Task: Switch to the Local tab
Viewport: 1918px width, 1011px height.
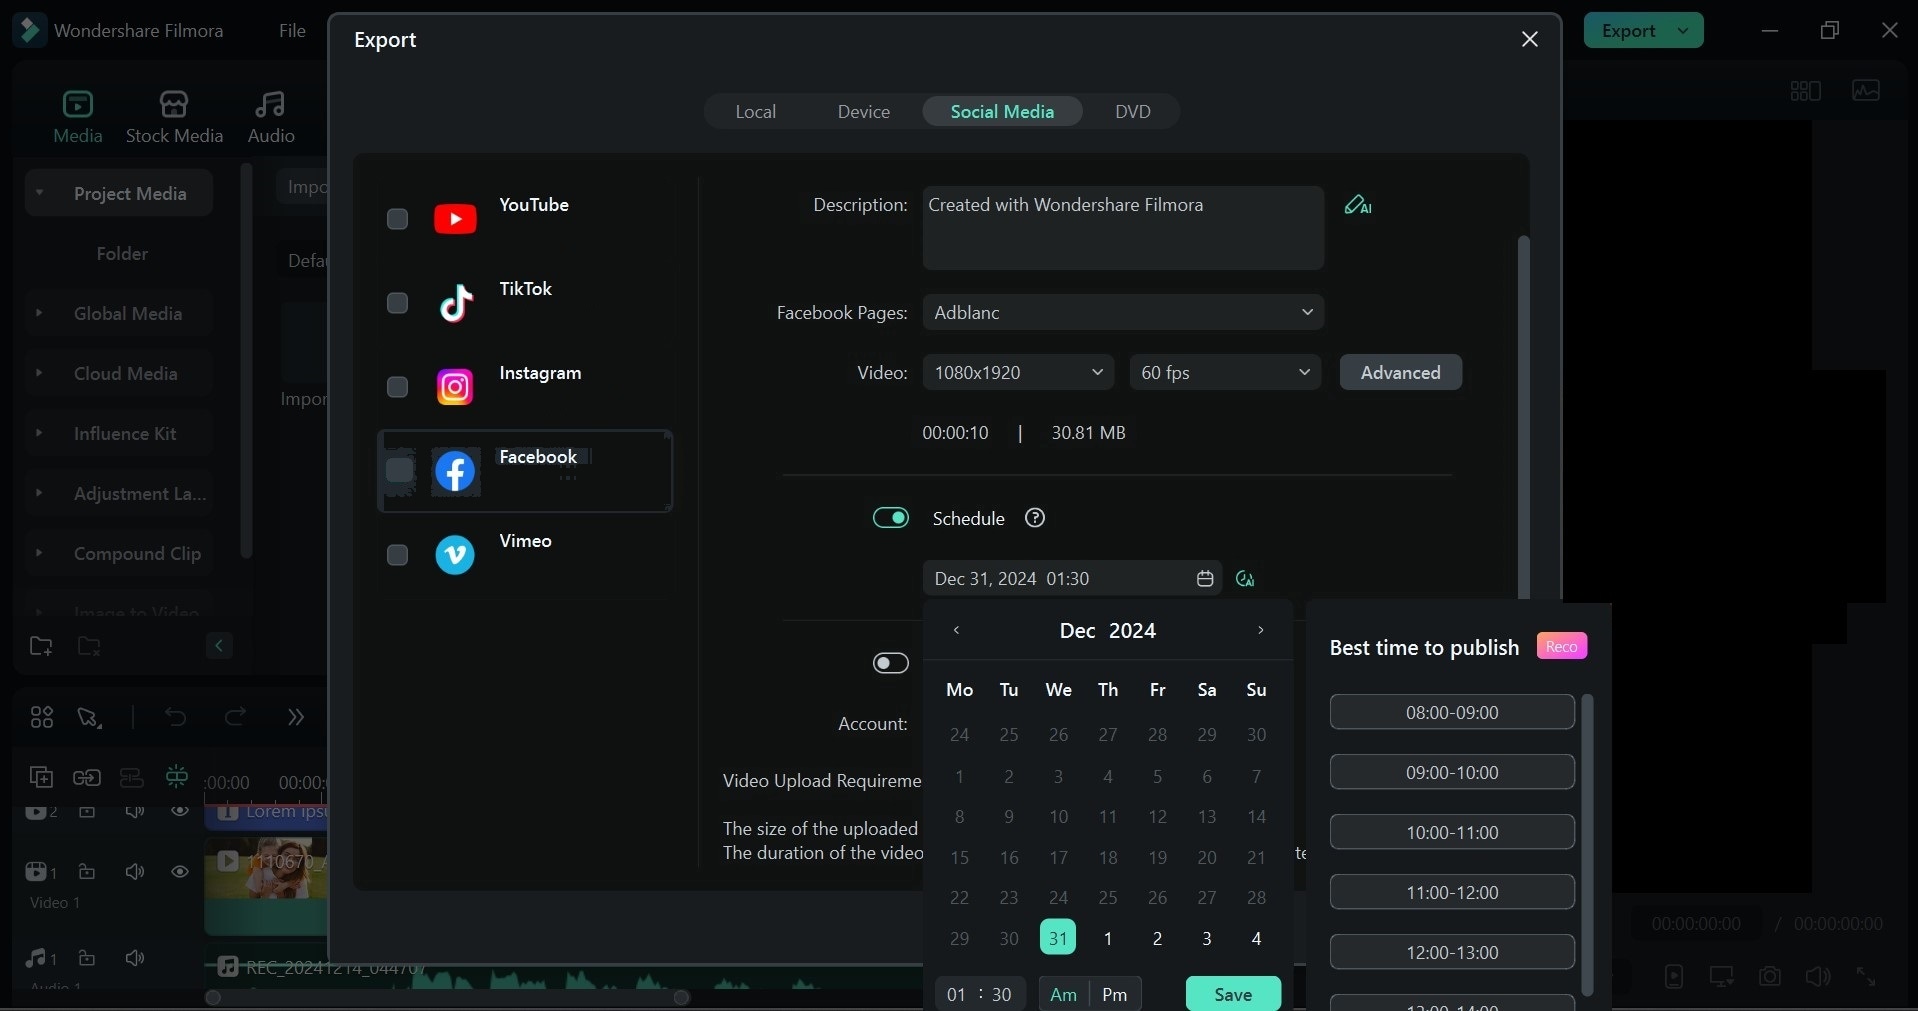Action: (756, 111)
